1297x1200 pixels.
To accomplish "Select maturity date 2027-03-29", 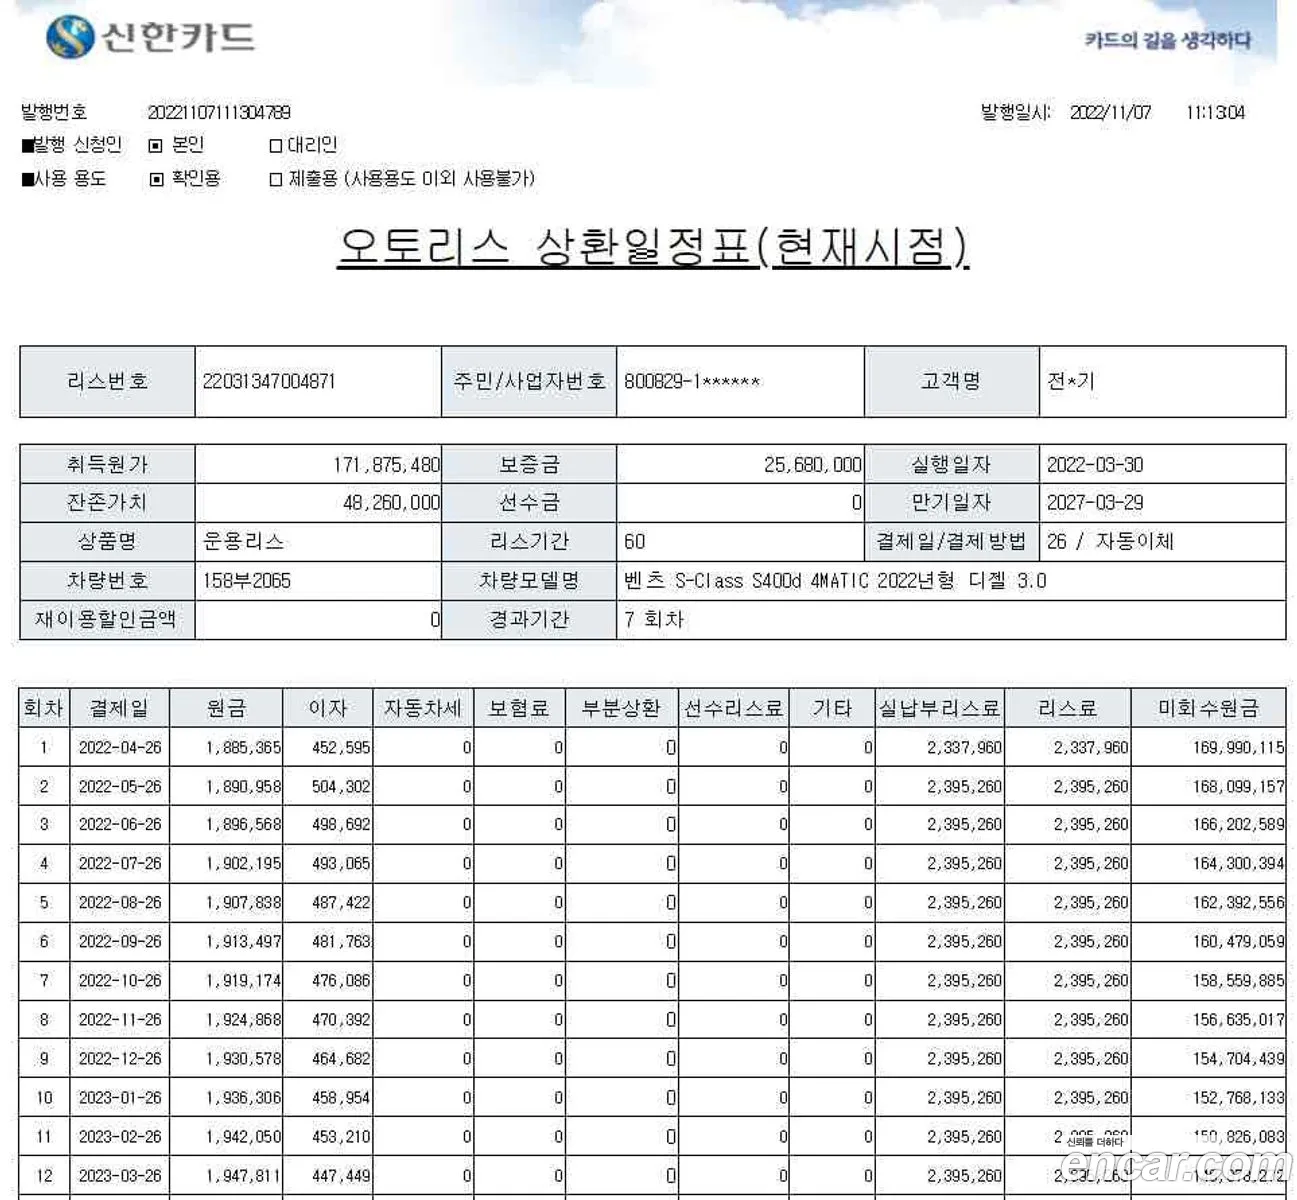I will pyautogui.click(x=1095, y=502).
